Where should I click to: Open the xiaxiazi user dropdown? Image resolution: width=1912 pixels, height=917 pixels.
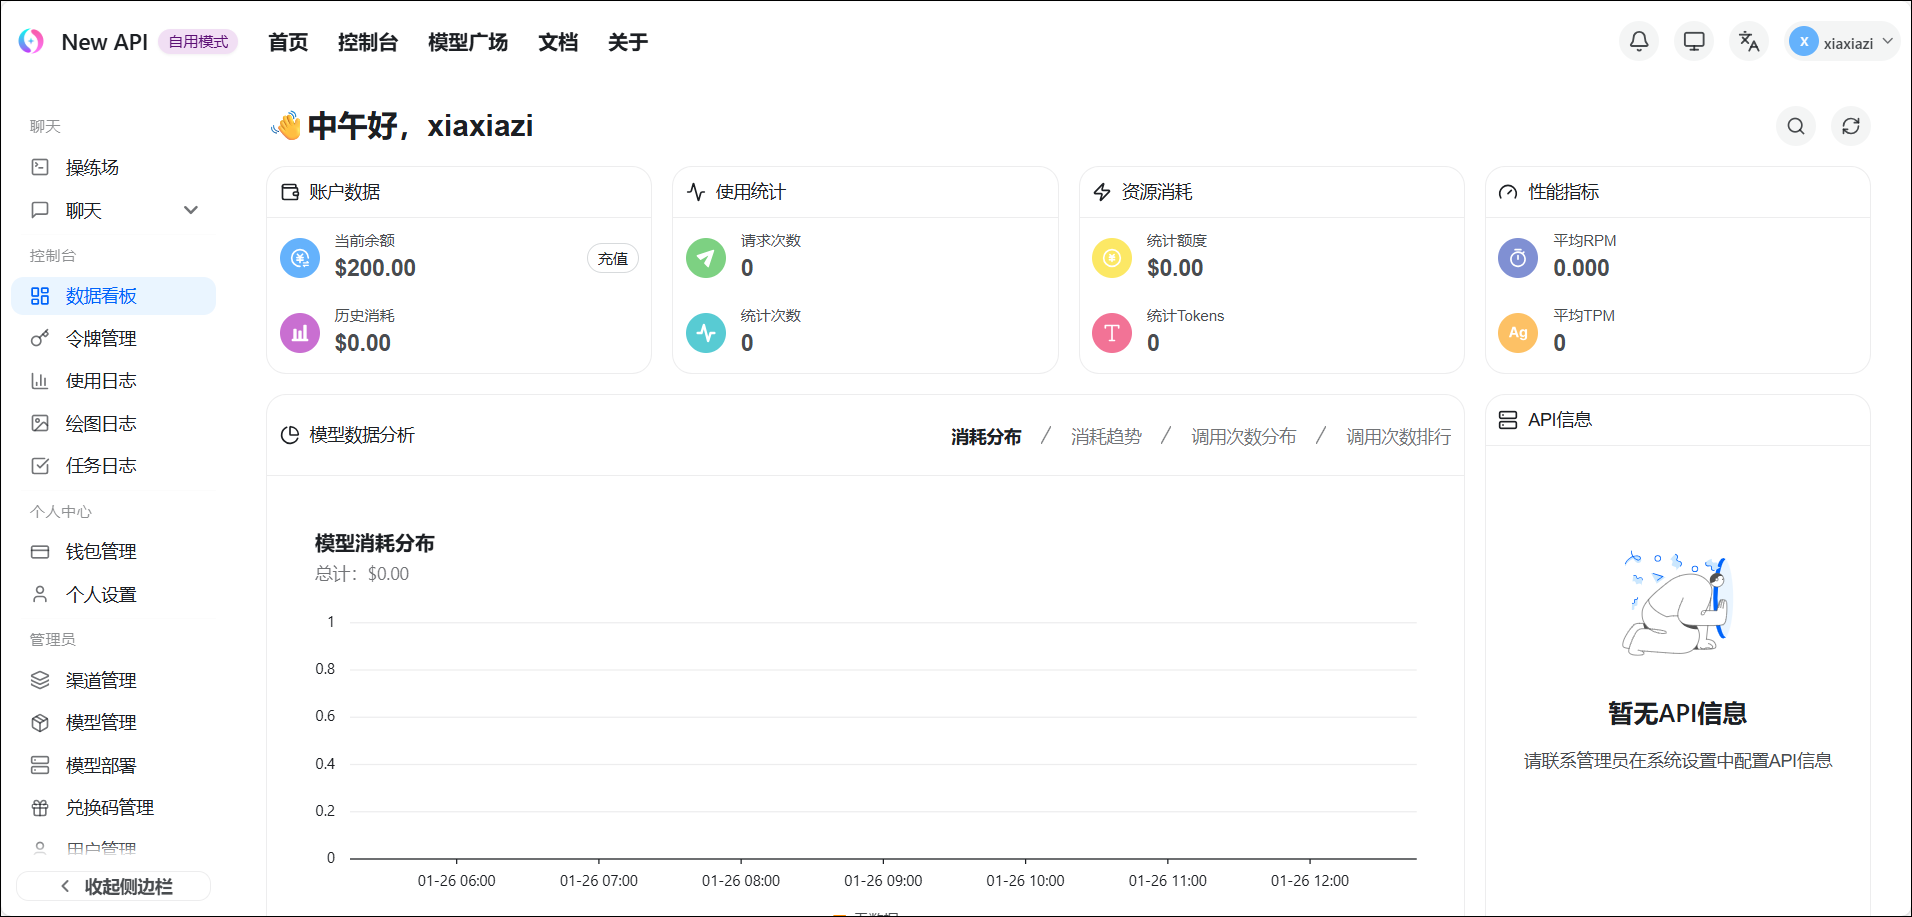click(1844, 42)
